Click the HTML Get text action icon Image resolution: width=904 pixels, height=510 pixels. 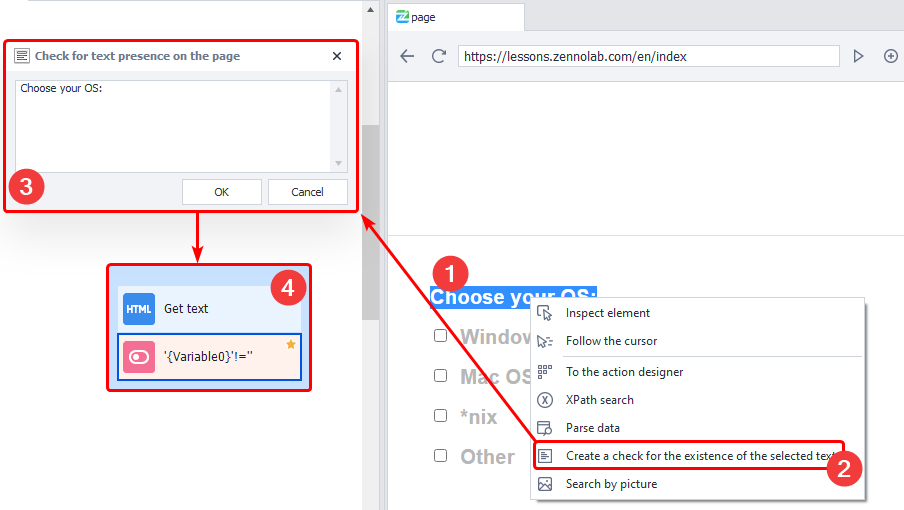click(139, 309)
